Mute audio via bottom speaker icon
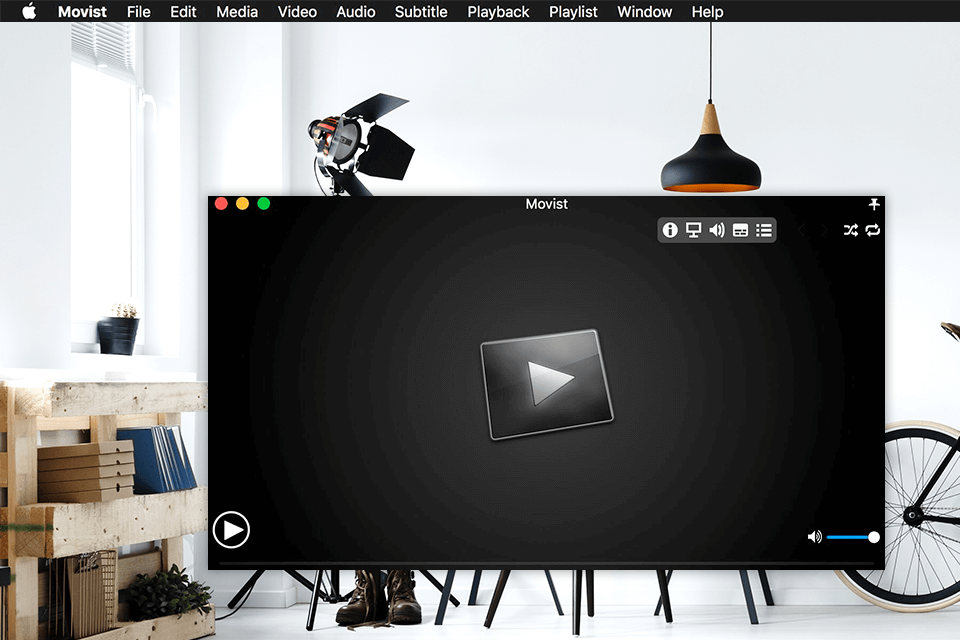Screen dimensions: 960x640 click(x=814, y=537)
